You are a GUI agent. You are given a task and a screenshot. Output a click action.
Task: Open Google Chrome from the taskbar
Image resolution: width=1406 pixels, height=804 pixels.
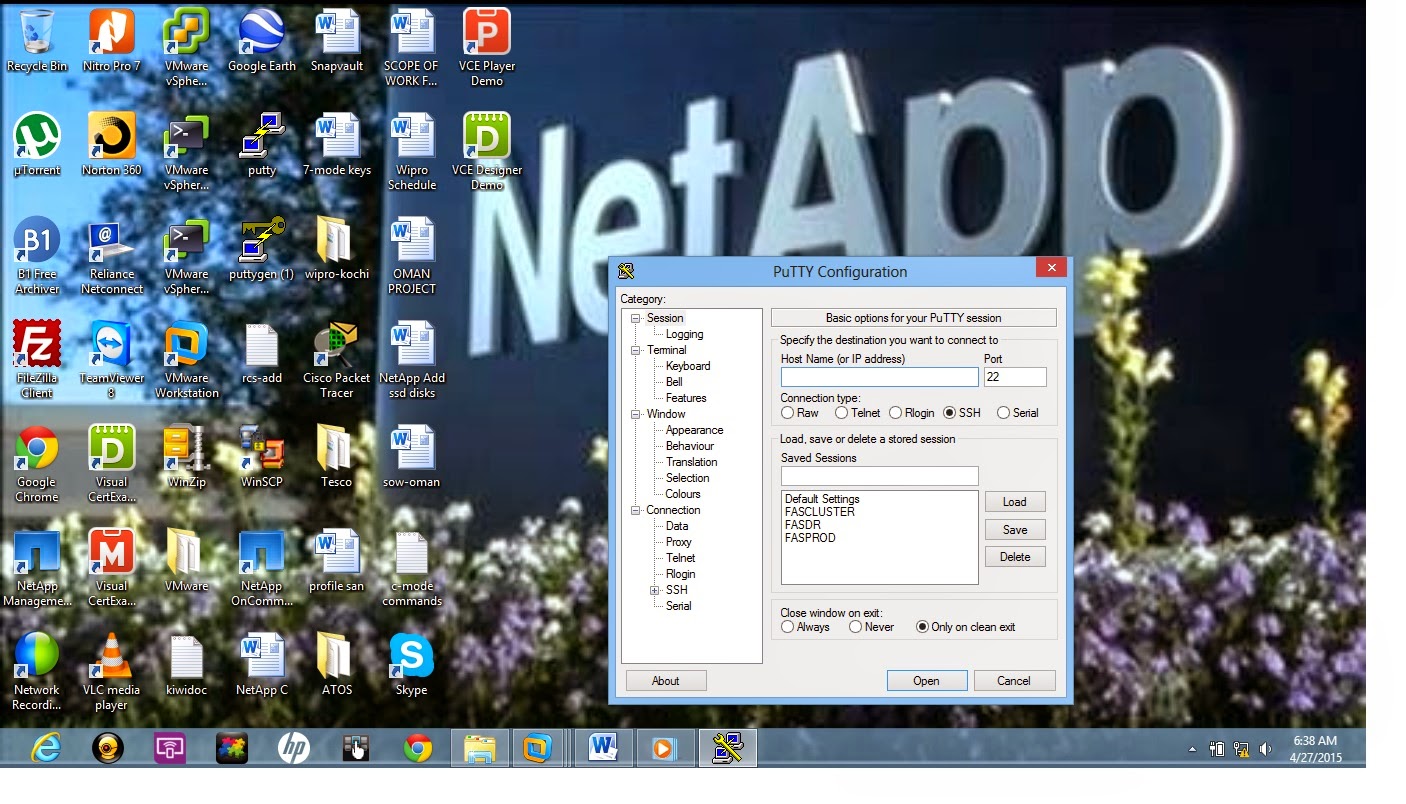417,747
